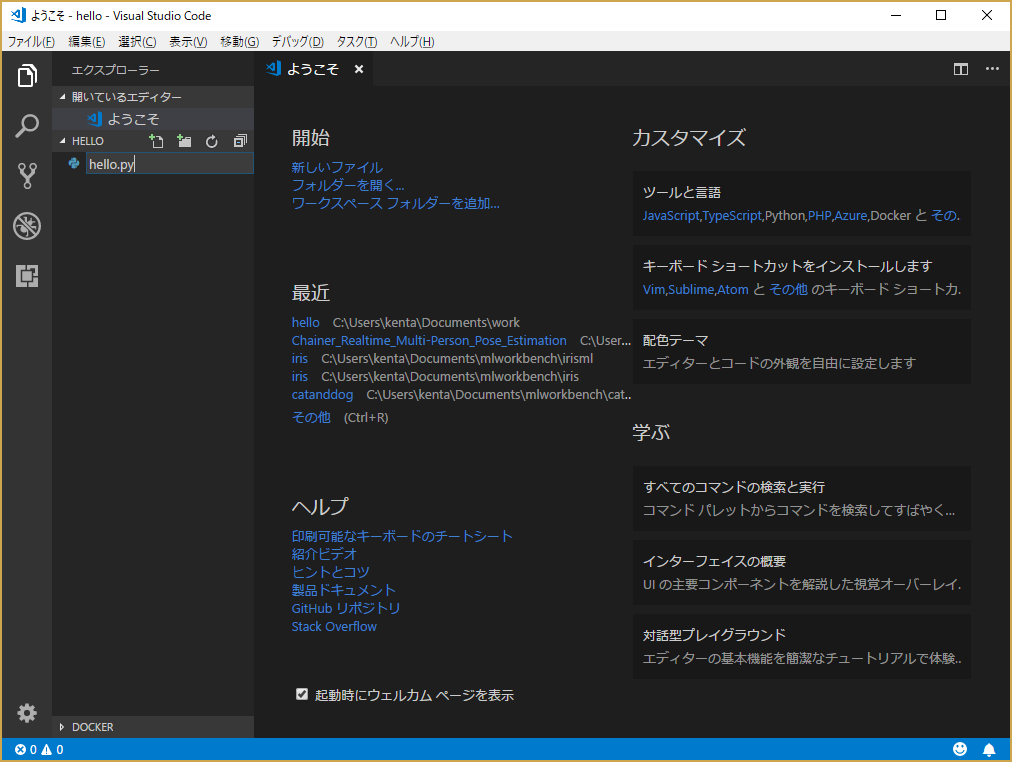The width and height of the screenshot is (1012, 762).
Task: Open the ファイル(F) menu
Action: point(31,42)
